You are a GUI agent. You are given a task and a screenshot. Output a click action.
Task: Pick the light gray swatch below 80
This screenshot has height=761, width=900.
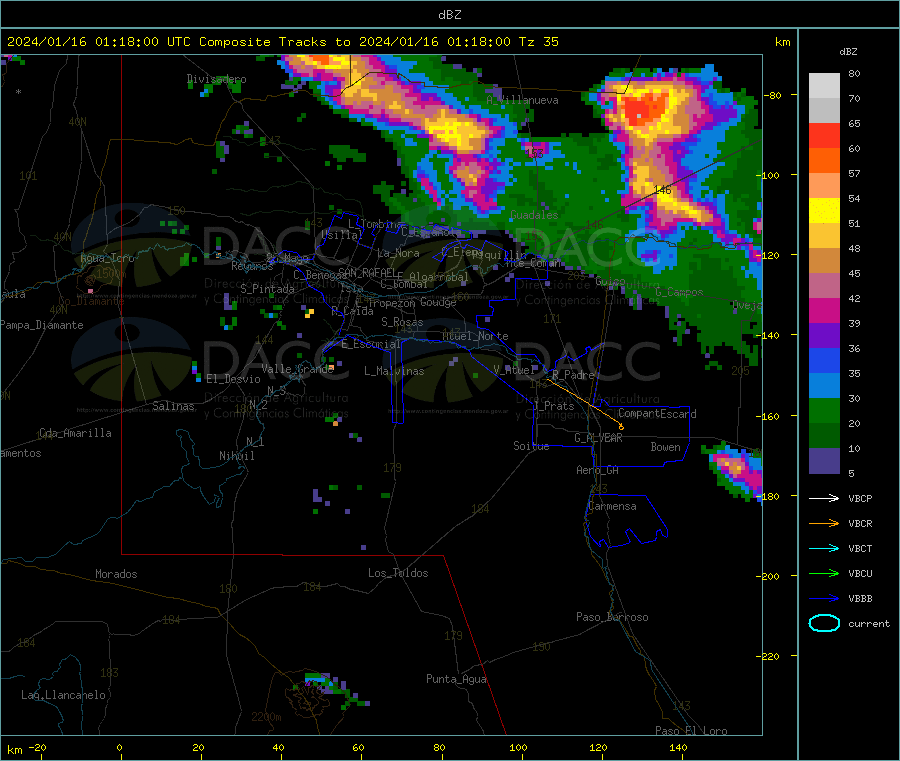(x=824, y=86)
